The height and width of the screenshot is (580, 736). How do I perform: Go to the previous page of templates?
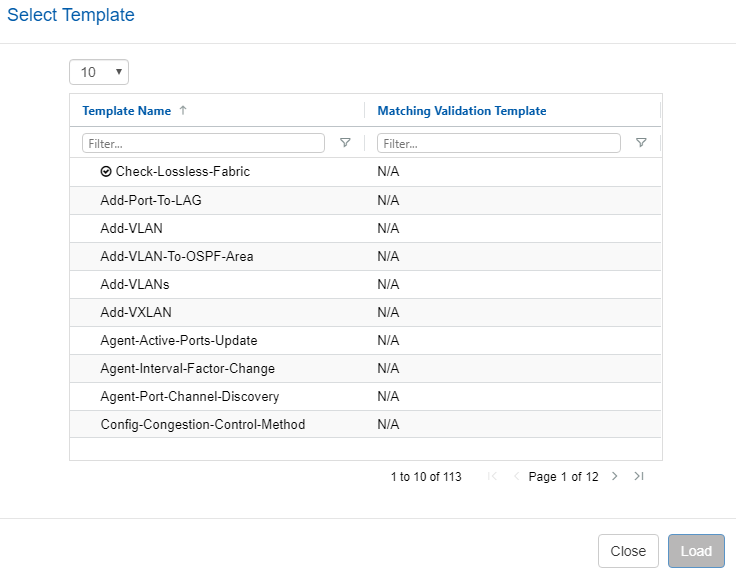[516, 477]
